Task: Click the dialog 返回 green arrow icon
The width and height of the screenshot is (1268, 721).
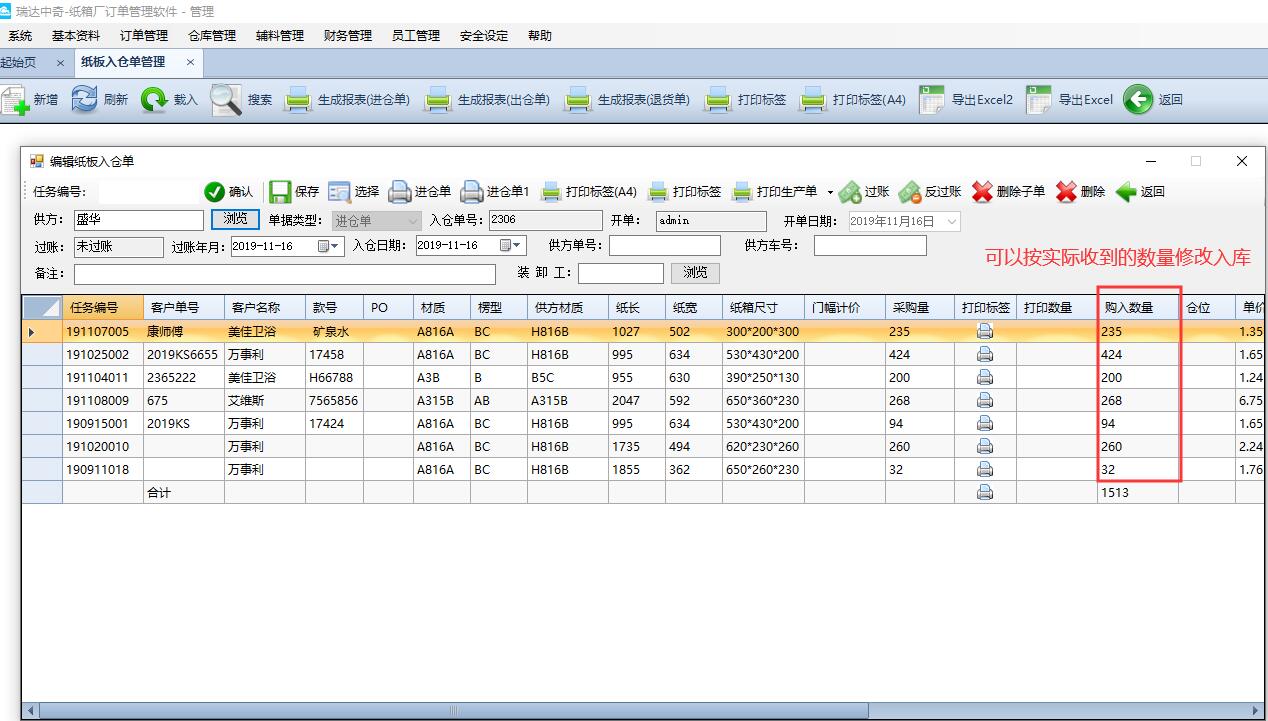Action: pyautogui.click(x=1126, y=192)
